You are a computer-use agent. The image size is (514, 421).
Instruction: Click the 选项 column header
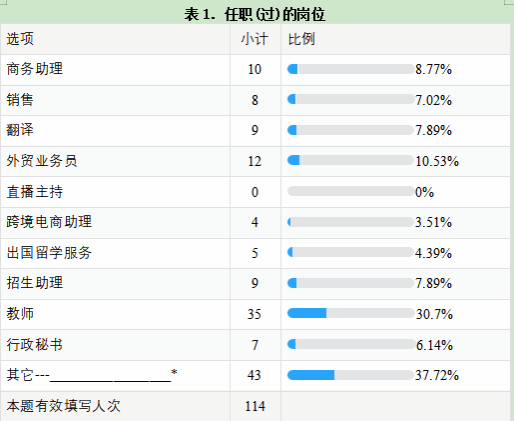pyautogui.click(x=20, y=39)
